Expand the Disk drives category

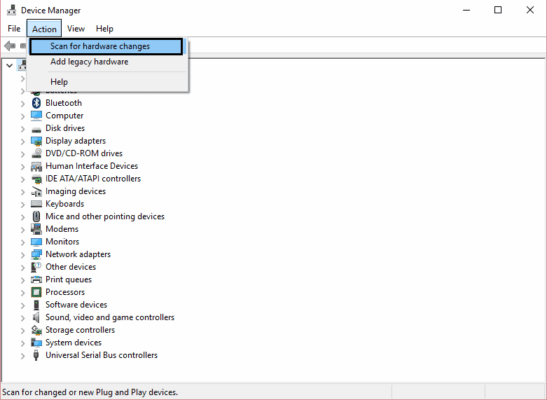pyautogui.click(x=23, y=129)
